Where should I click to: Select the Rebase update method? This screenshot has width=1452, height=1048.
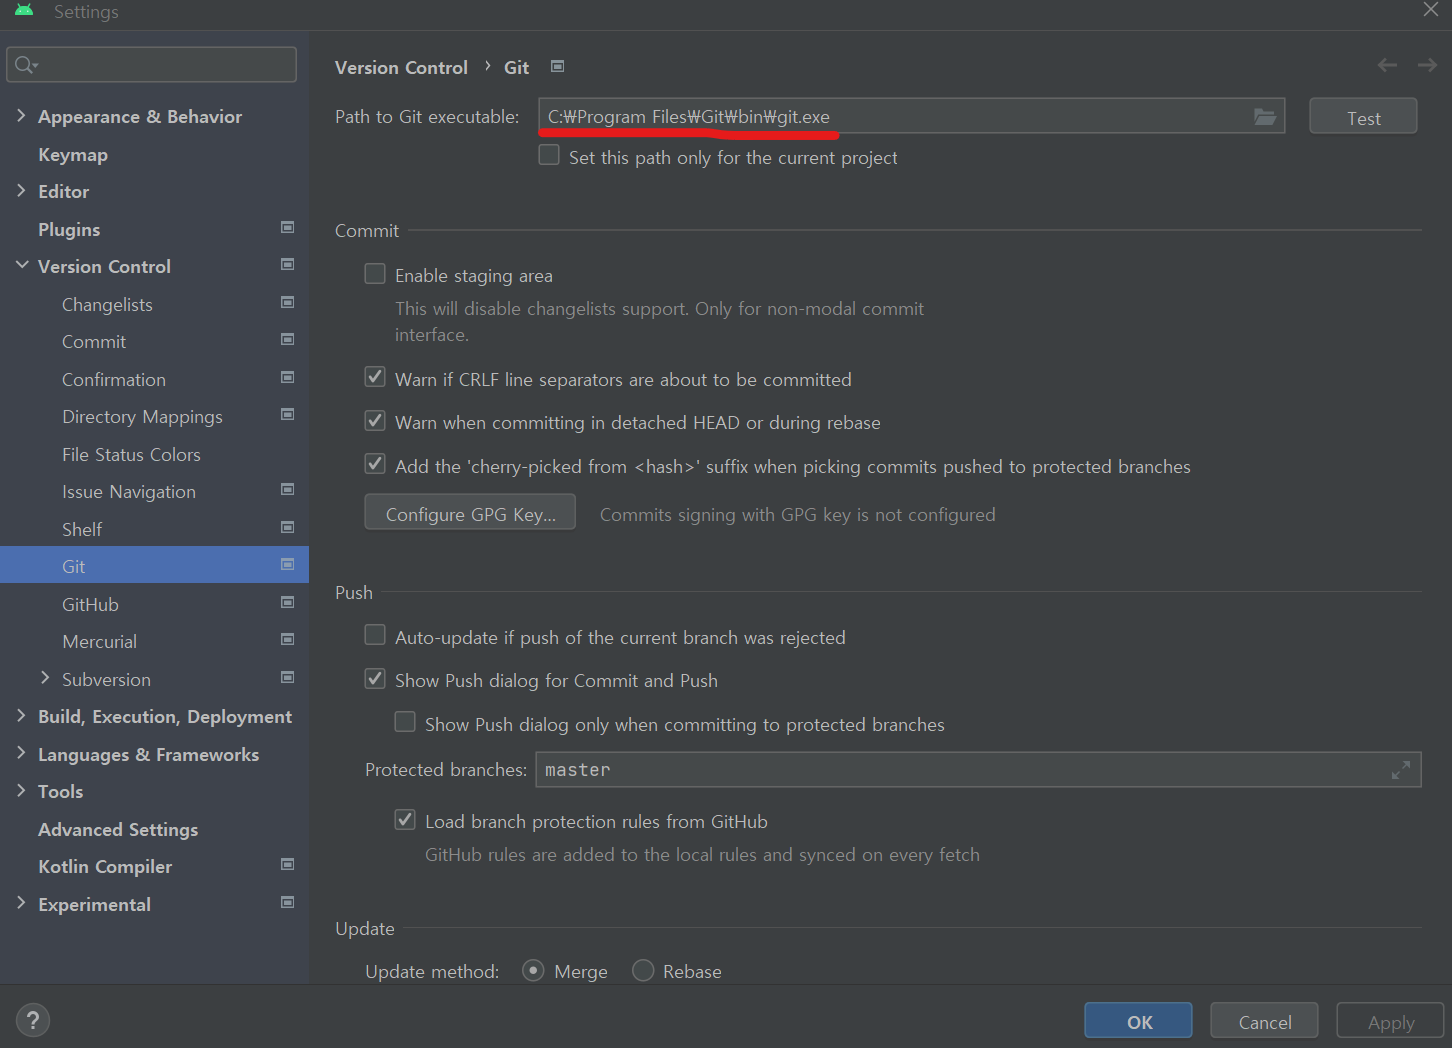coord(643,971)
